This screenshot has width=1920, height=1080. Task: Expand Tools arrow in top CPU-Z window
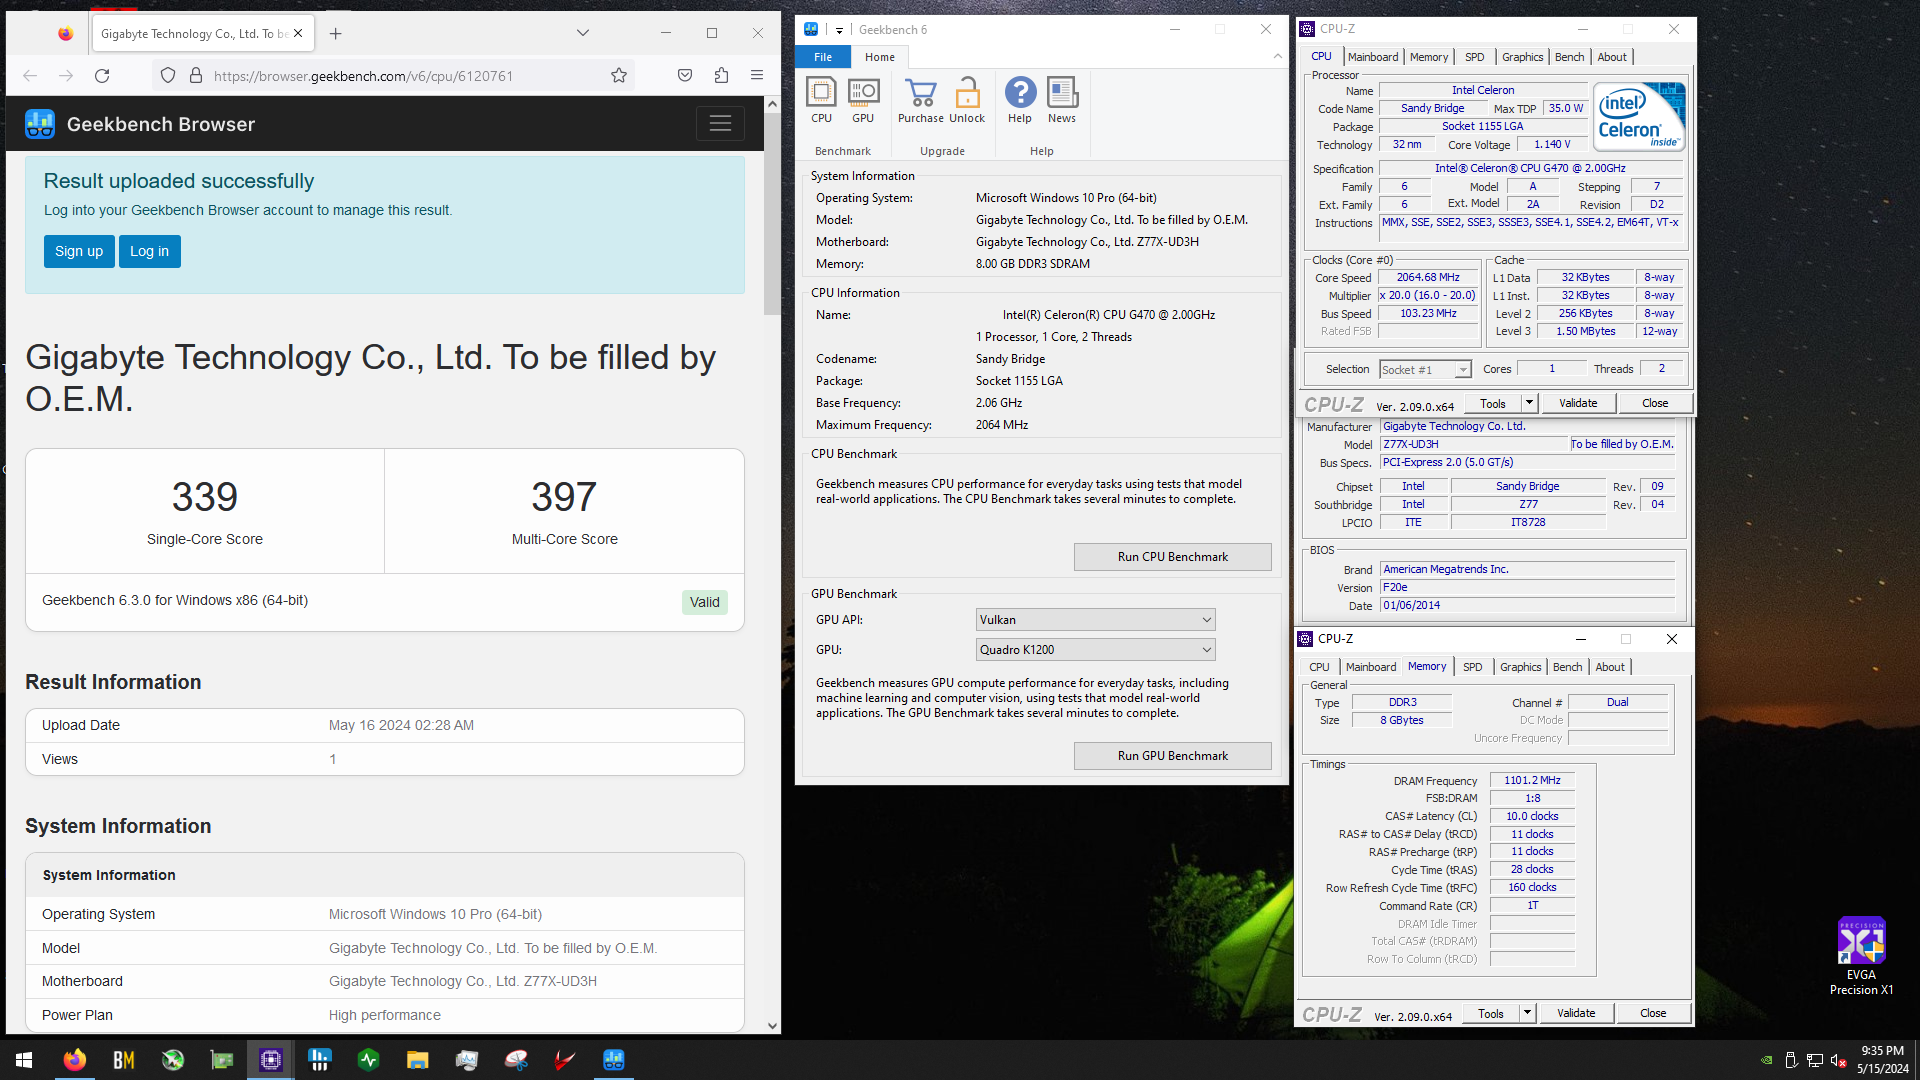[1529, 403]
